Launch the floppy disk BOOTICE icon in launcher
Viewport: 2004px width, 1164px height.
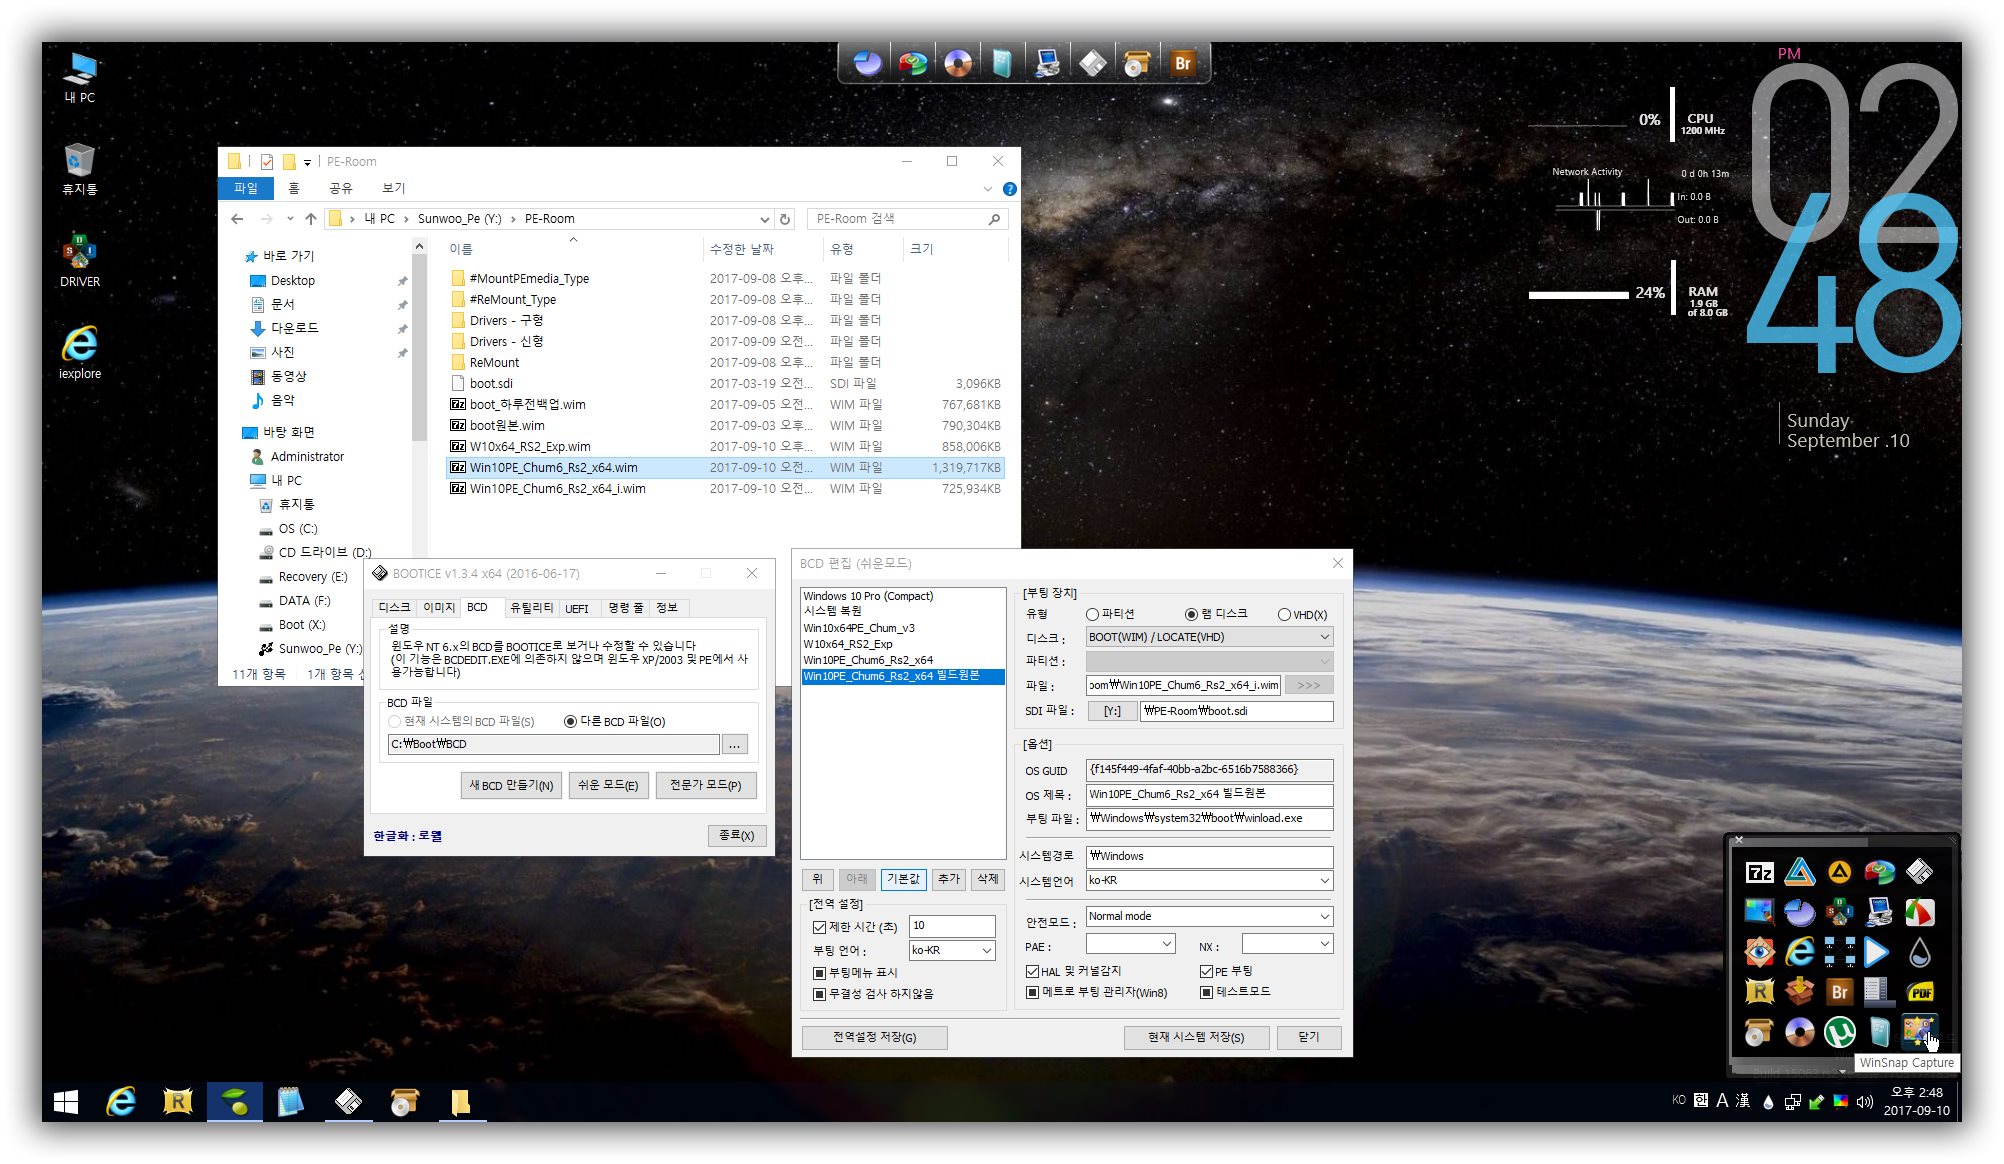click(x=1919, y=873)
